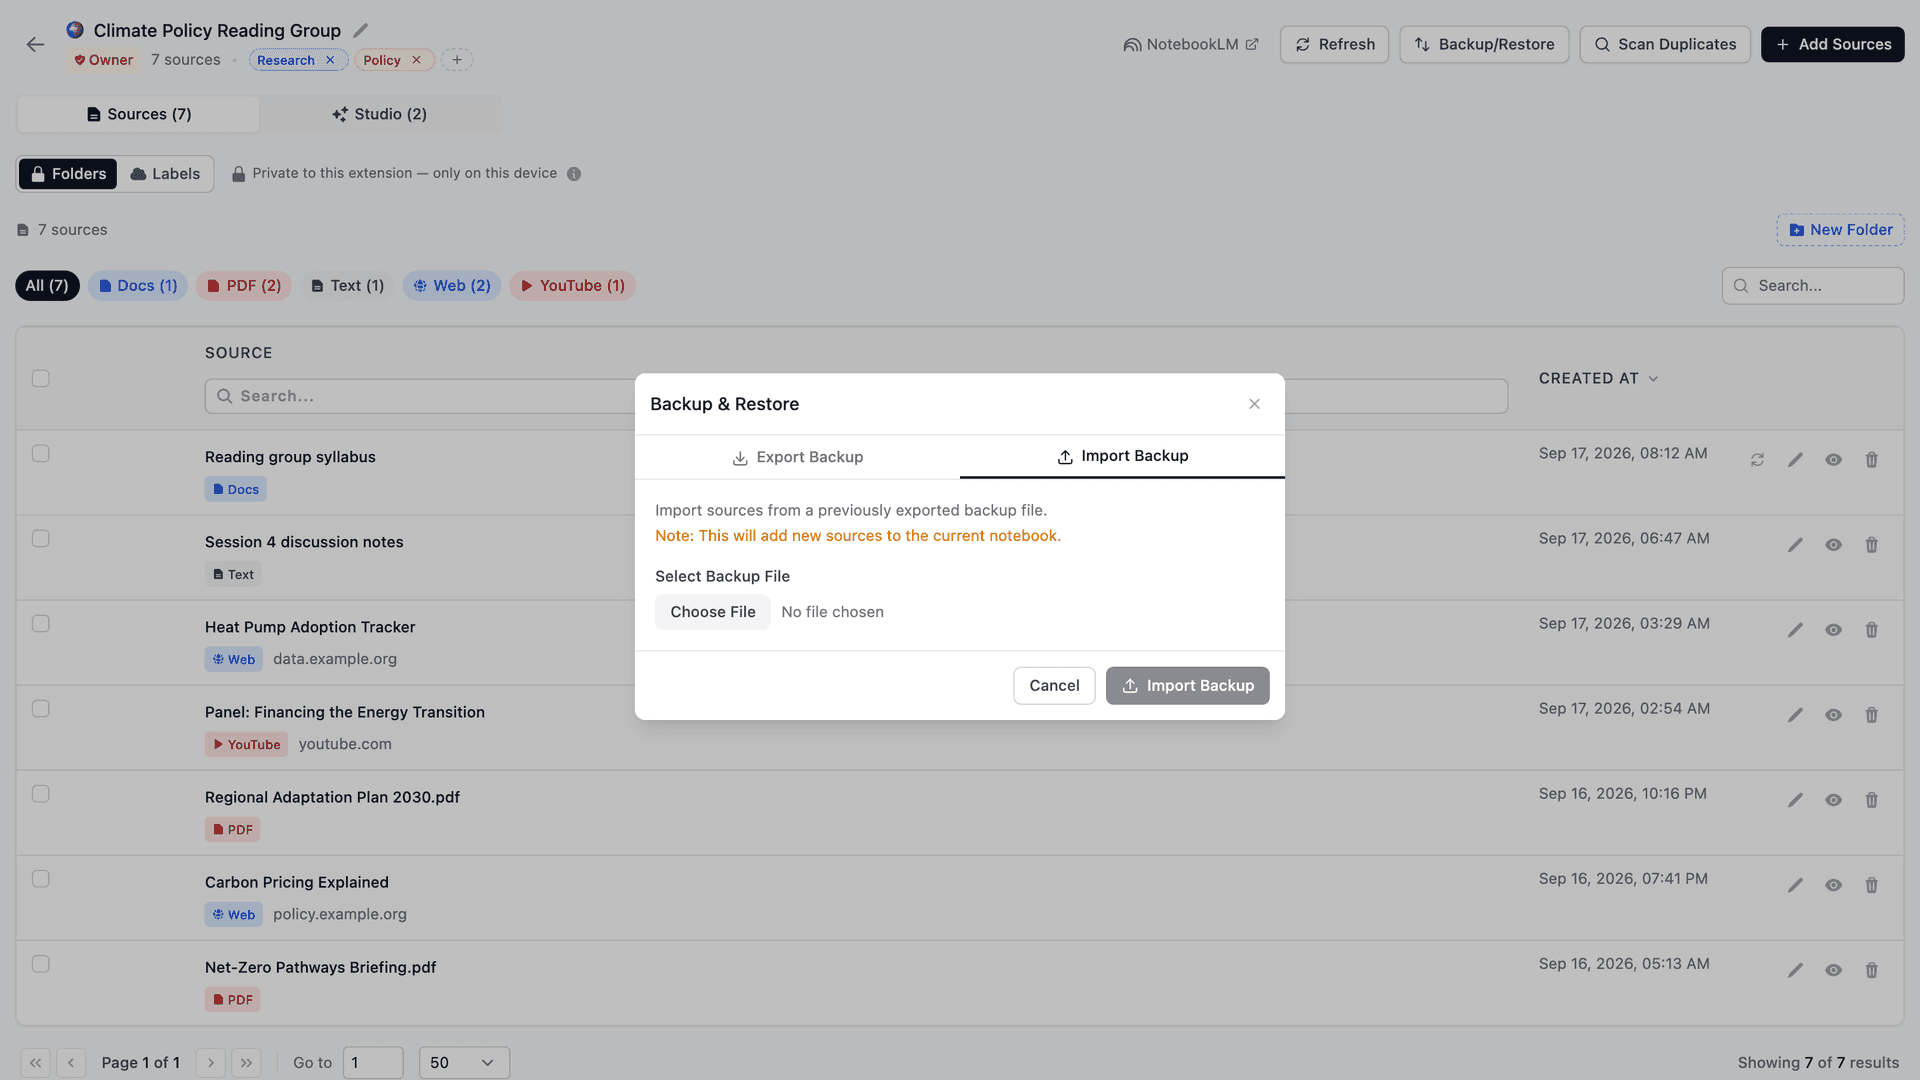Add a new tag with the plus icon
Viewport: 1920px width, 1080px height.
click(457, 60)
